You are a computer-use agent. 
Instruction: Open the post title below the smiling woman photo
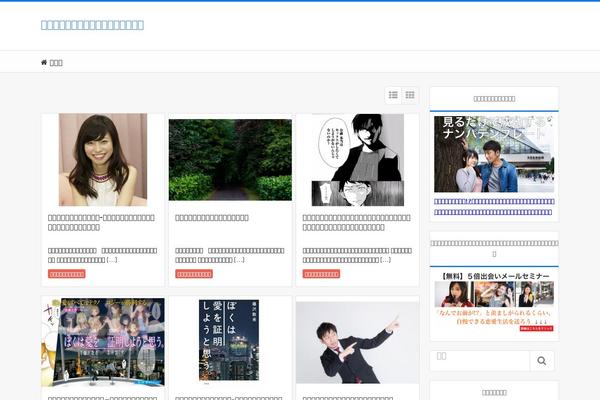click(101, 222)
